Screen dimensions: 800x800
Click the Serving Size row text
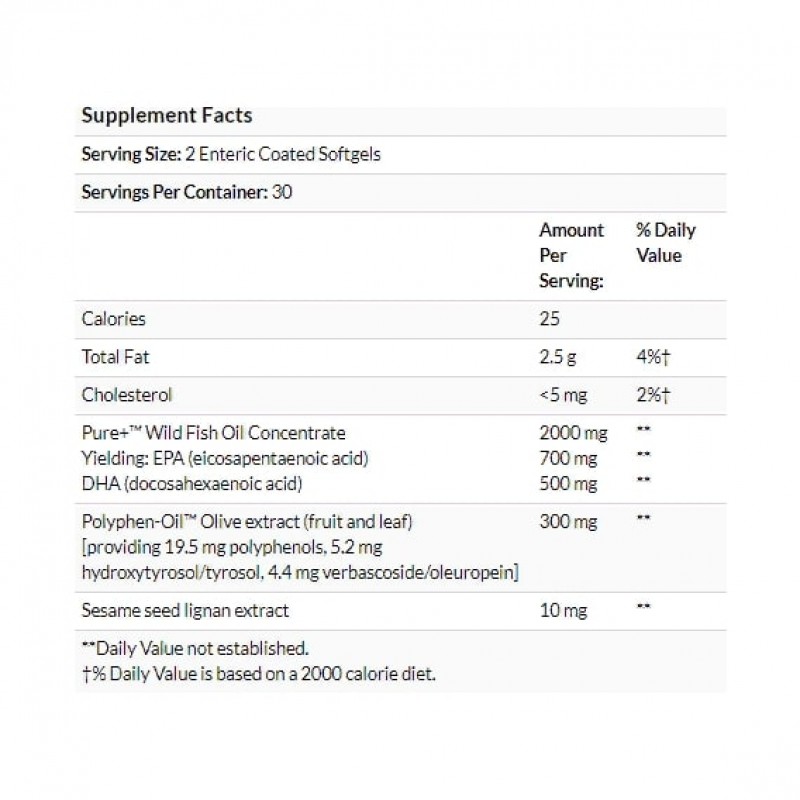[x=231, y=155]
